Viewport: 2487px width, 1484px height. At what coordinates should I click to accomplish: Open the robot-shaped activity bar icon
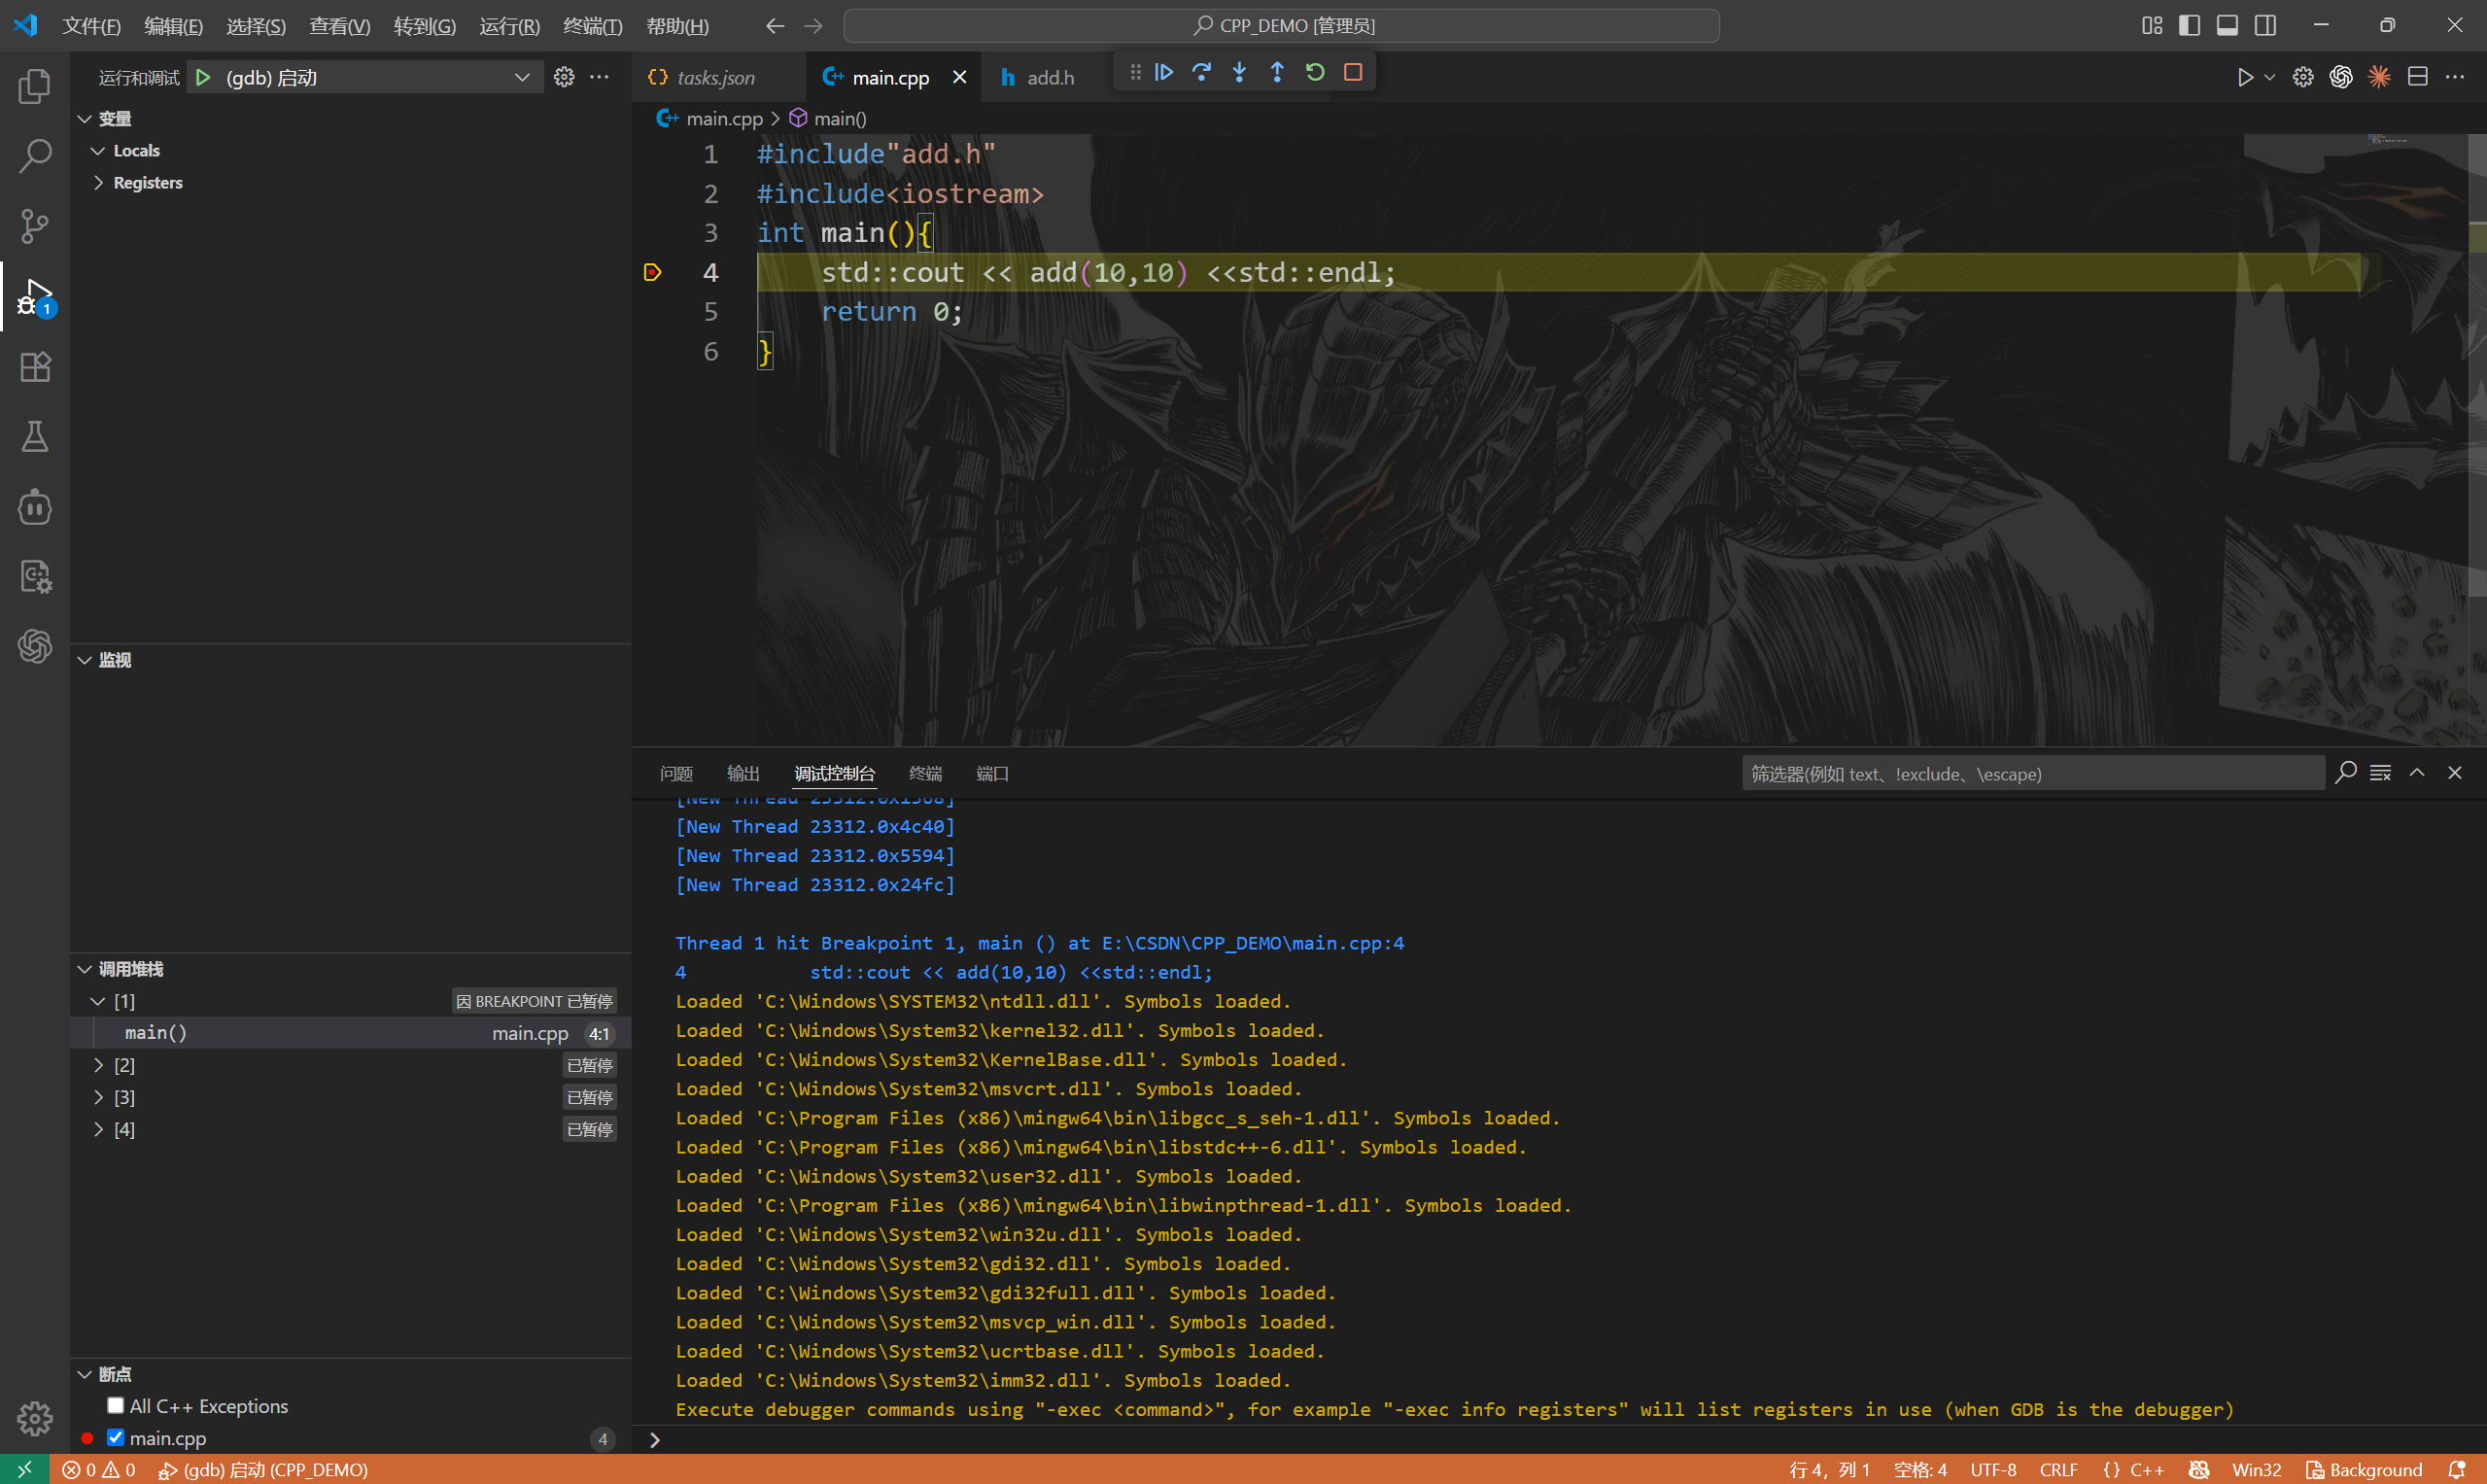coord(35,507)
